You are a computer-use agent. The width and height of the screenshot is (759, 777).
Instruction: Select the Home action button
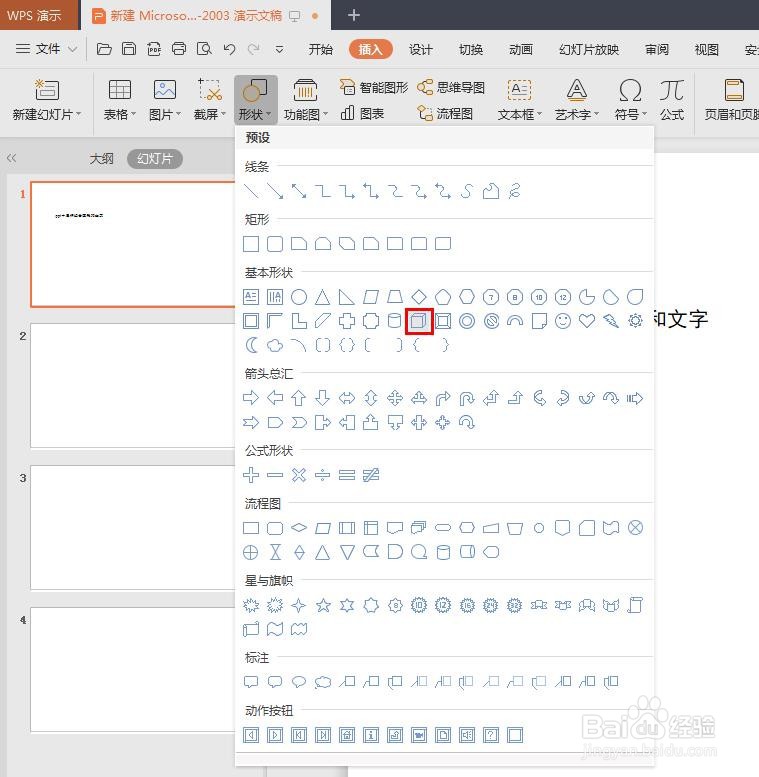point(347,735)
